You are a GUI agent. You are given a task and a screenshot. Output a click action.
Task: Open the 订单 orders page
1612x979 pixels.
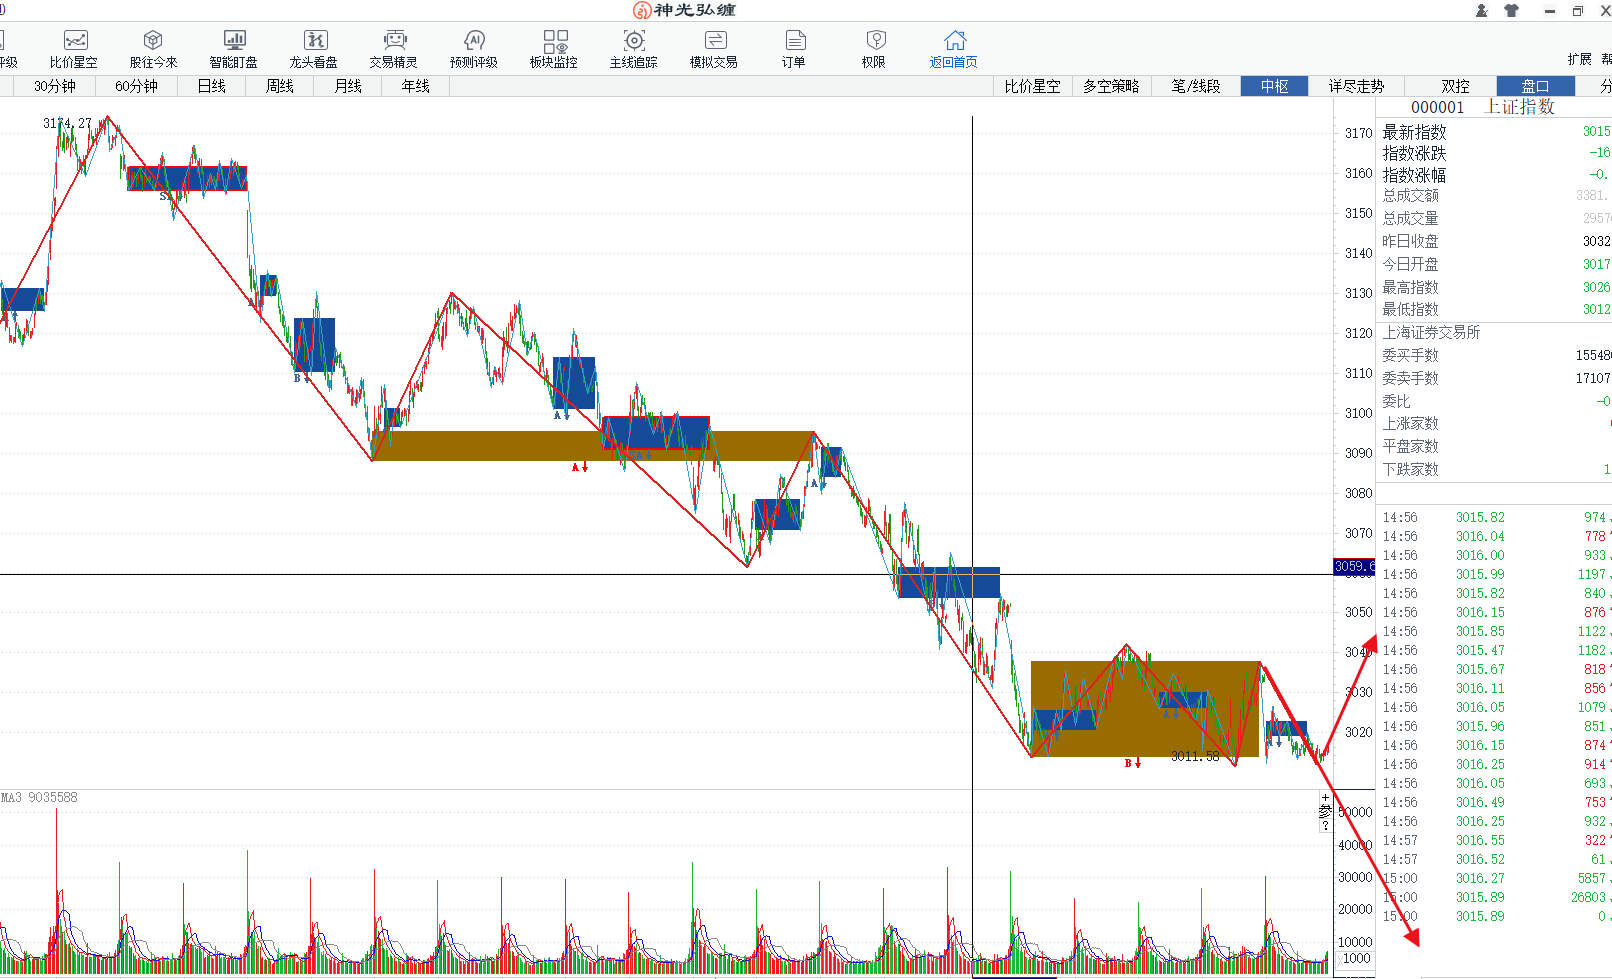pyautogui.click(x=794, y=48)
